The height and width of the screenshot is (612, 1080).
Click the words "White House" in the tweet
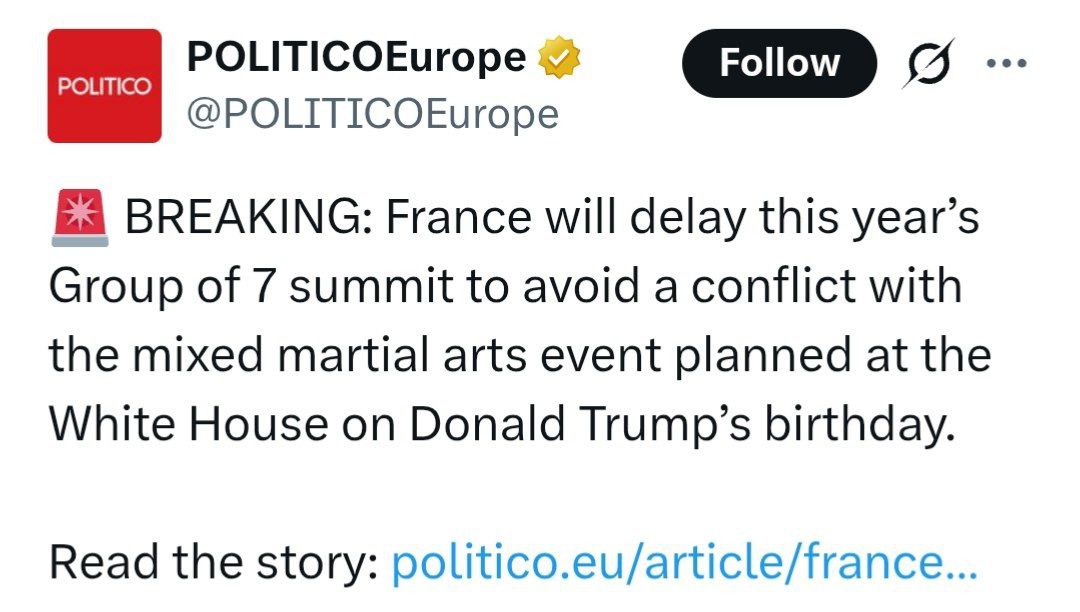188,424
